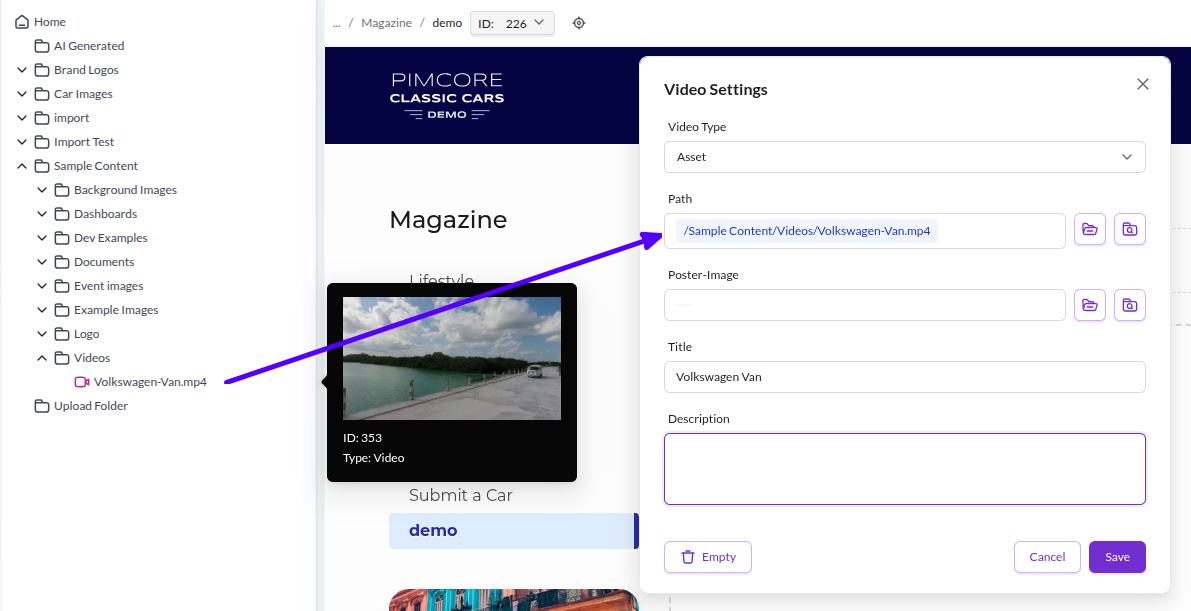Screen dimensions: 1191x611
Task: Open search picker for Path field
Action: point(1129,230)
